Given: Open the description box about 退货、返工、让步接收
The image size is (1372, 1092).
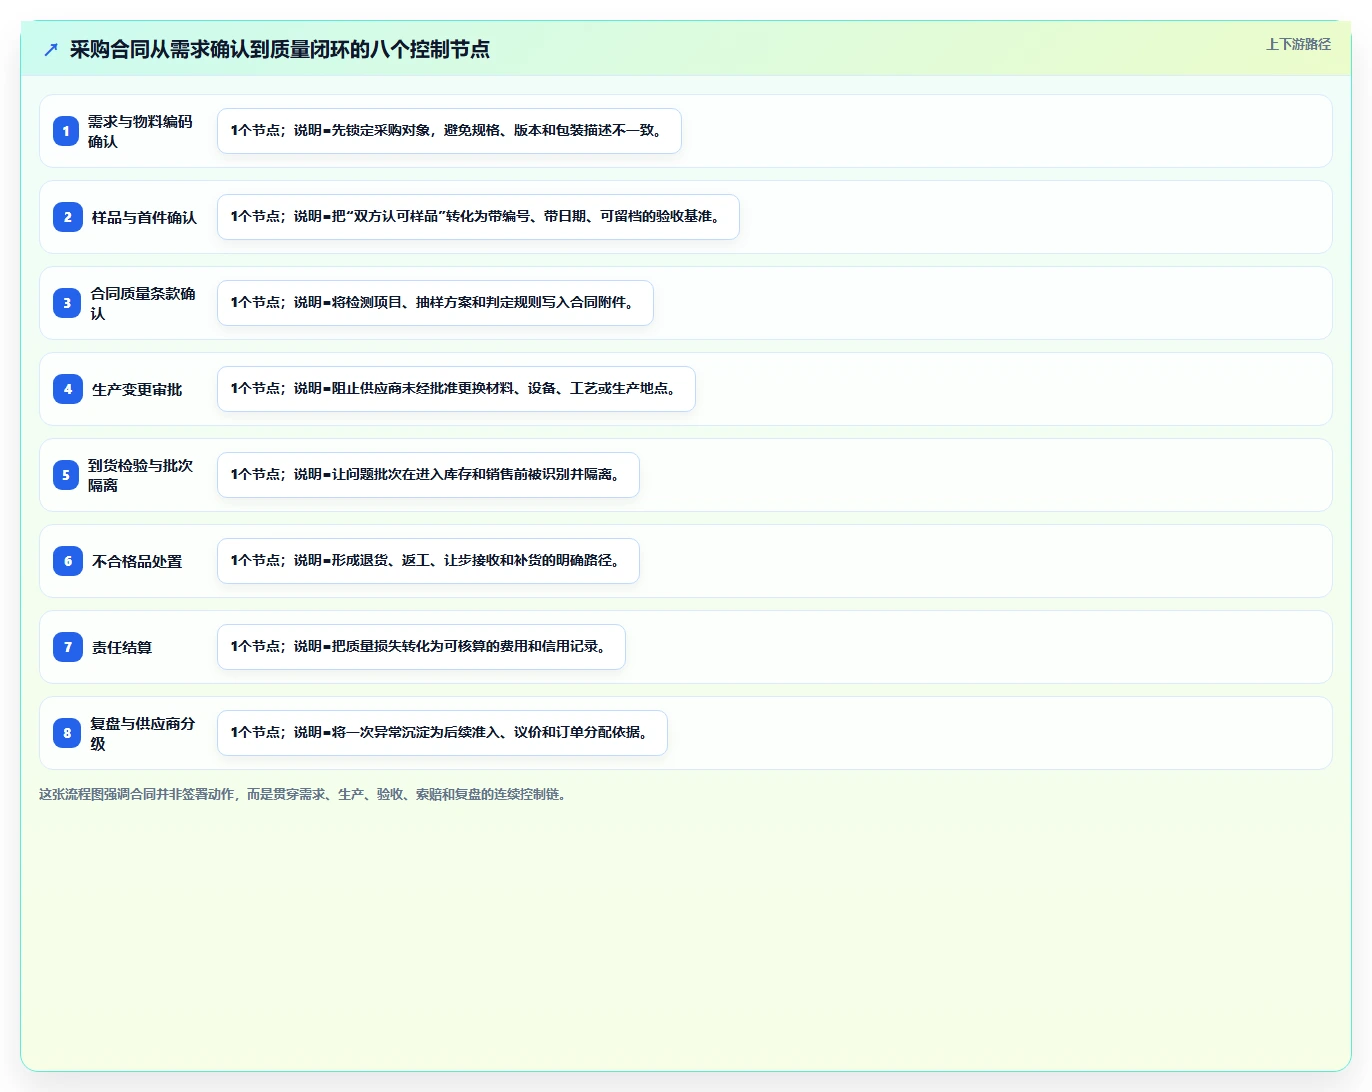Looking at the screenshot, I should [x=428, y=561].
